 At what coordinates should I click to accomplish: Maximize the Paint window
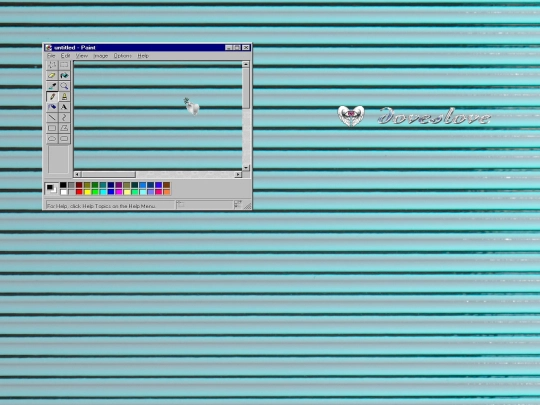(x=237, y=48)
